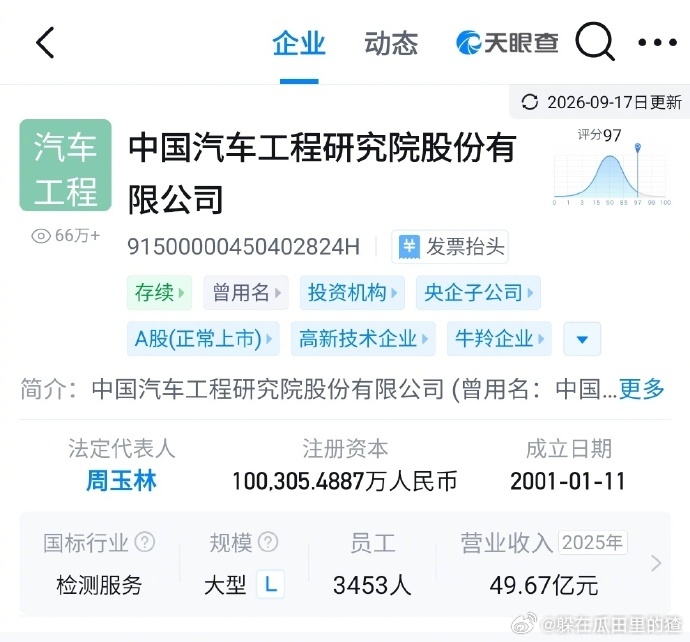
Task: Tap the eye icon view count
Action: click(41, 236)
